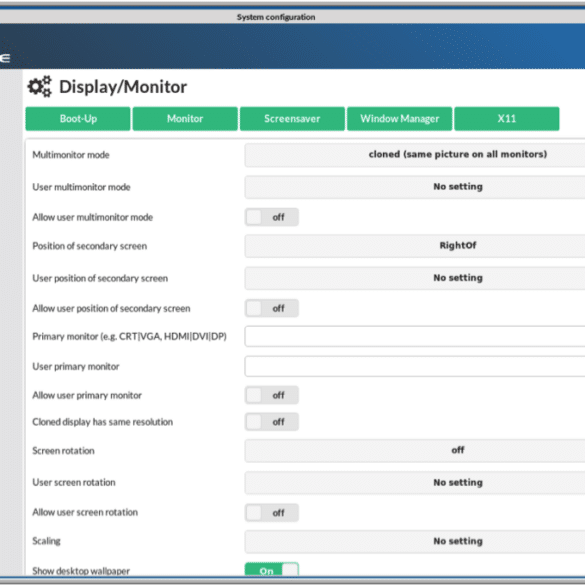Focus the User primary monitor field

click(415, 366)
